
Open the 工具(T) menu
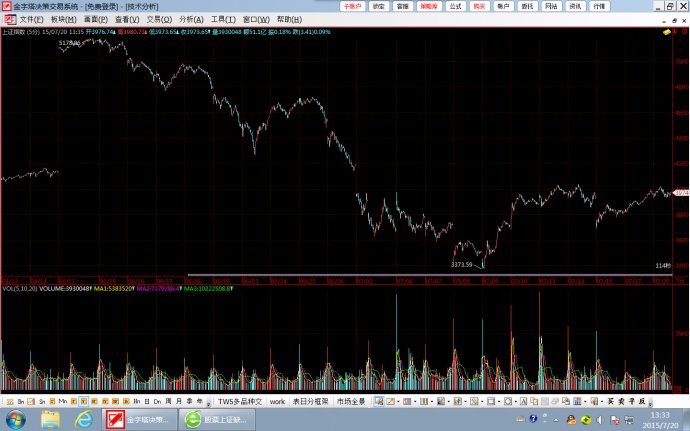(223, 19)
